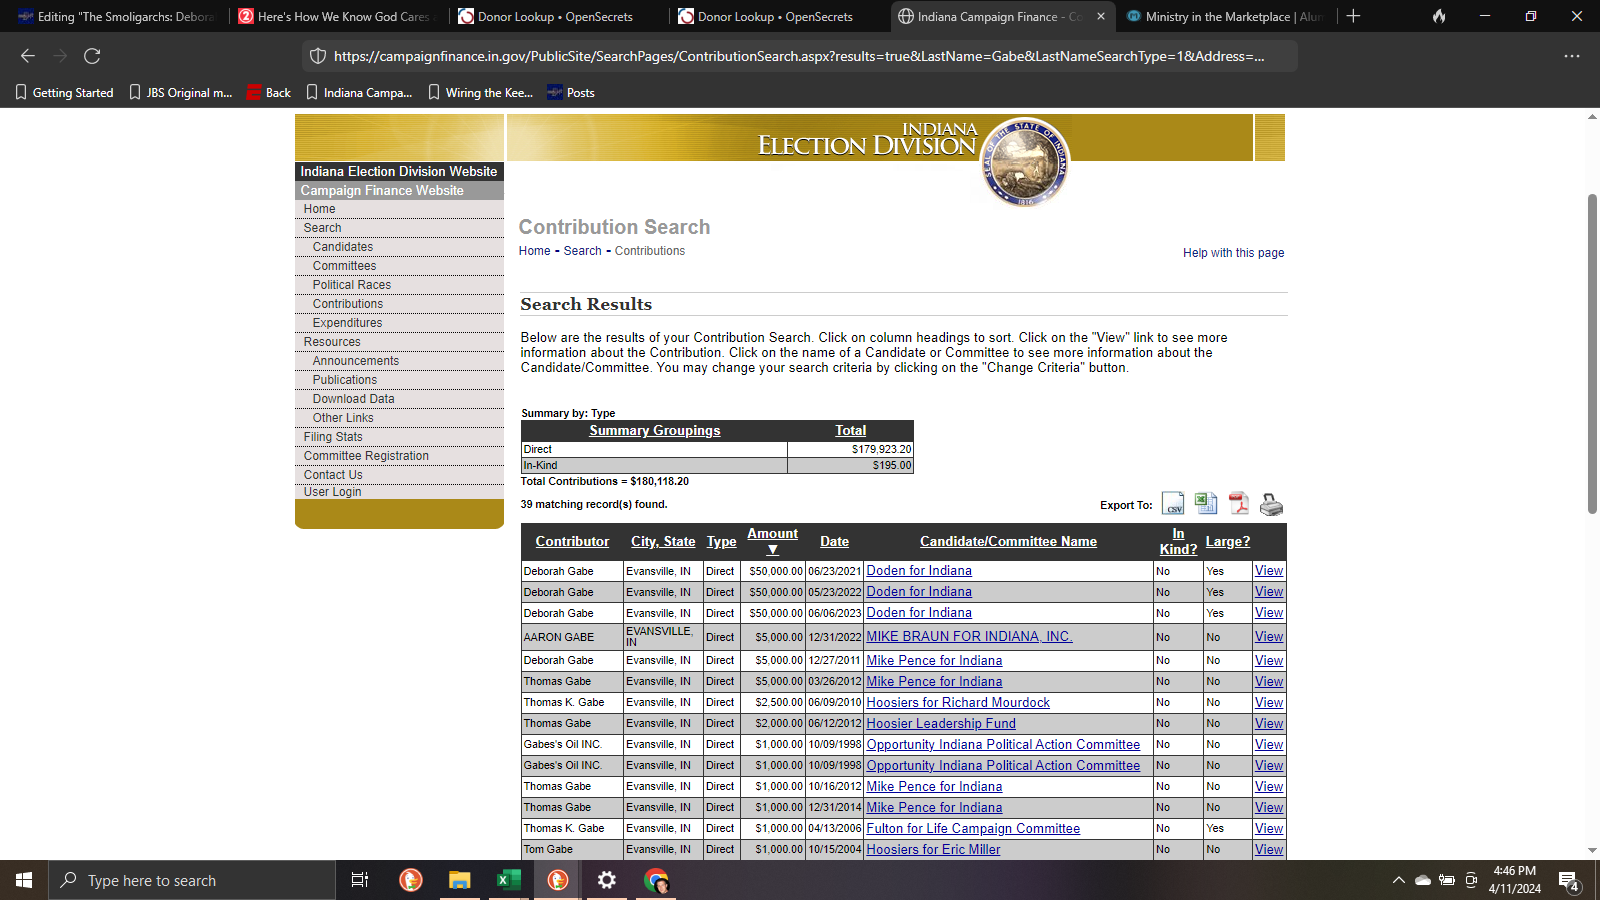Open Download Data in the sidebar
The image size is (1600, 900).
point(353,399)
